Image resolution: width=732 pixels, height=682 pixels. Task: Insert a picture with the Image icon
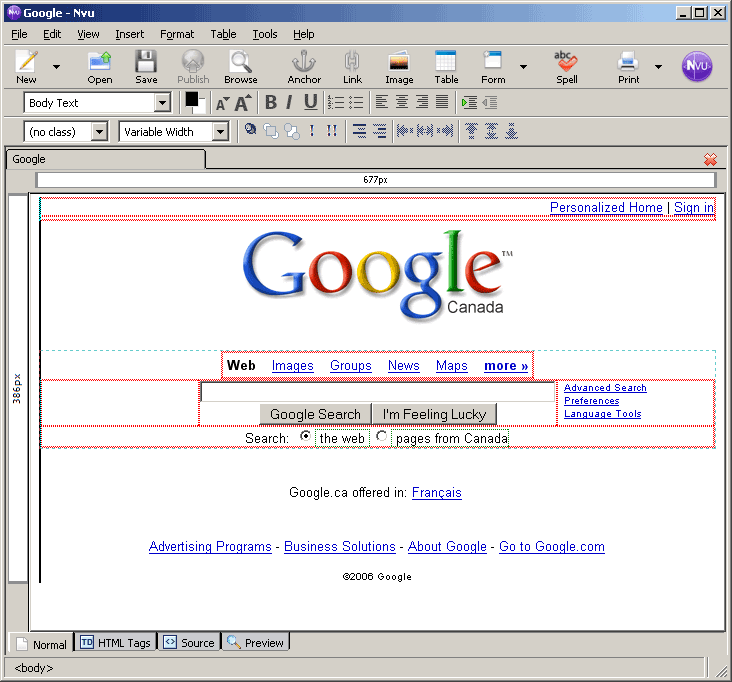[399, 67]
